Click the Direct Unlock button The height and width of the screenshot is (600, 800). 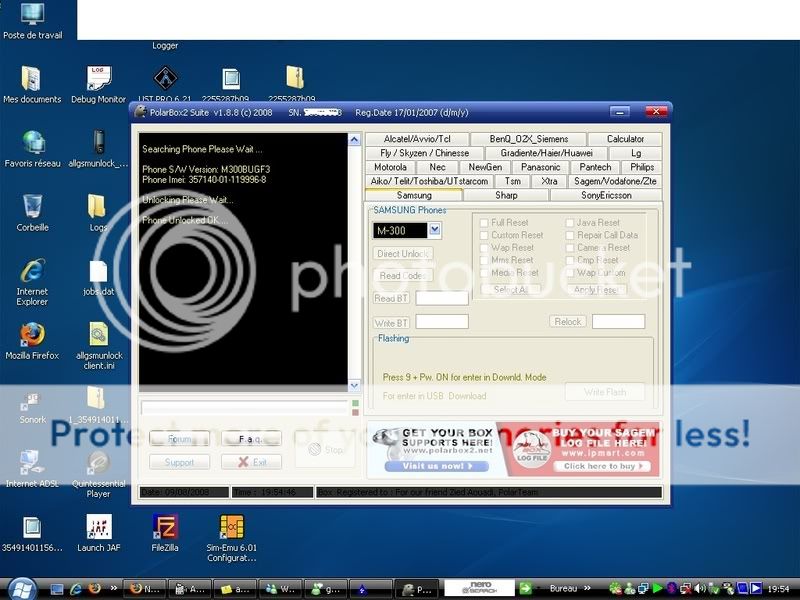403,254
